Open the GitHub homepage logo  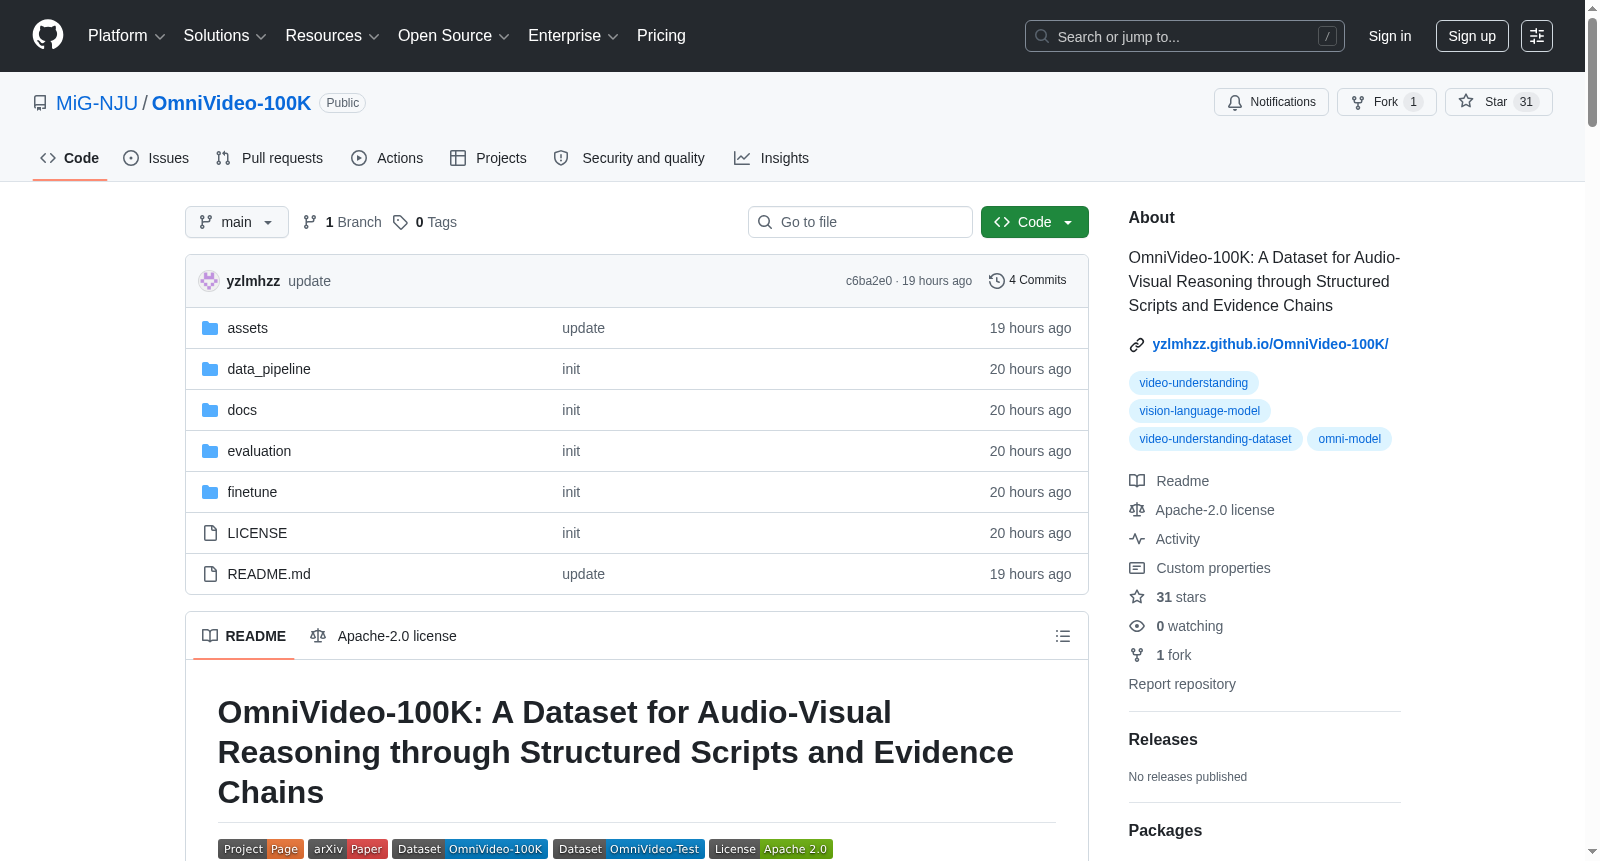coord(48,36)
